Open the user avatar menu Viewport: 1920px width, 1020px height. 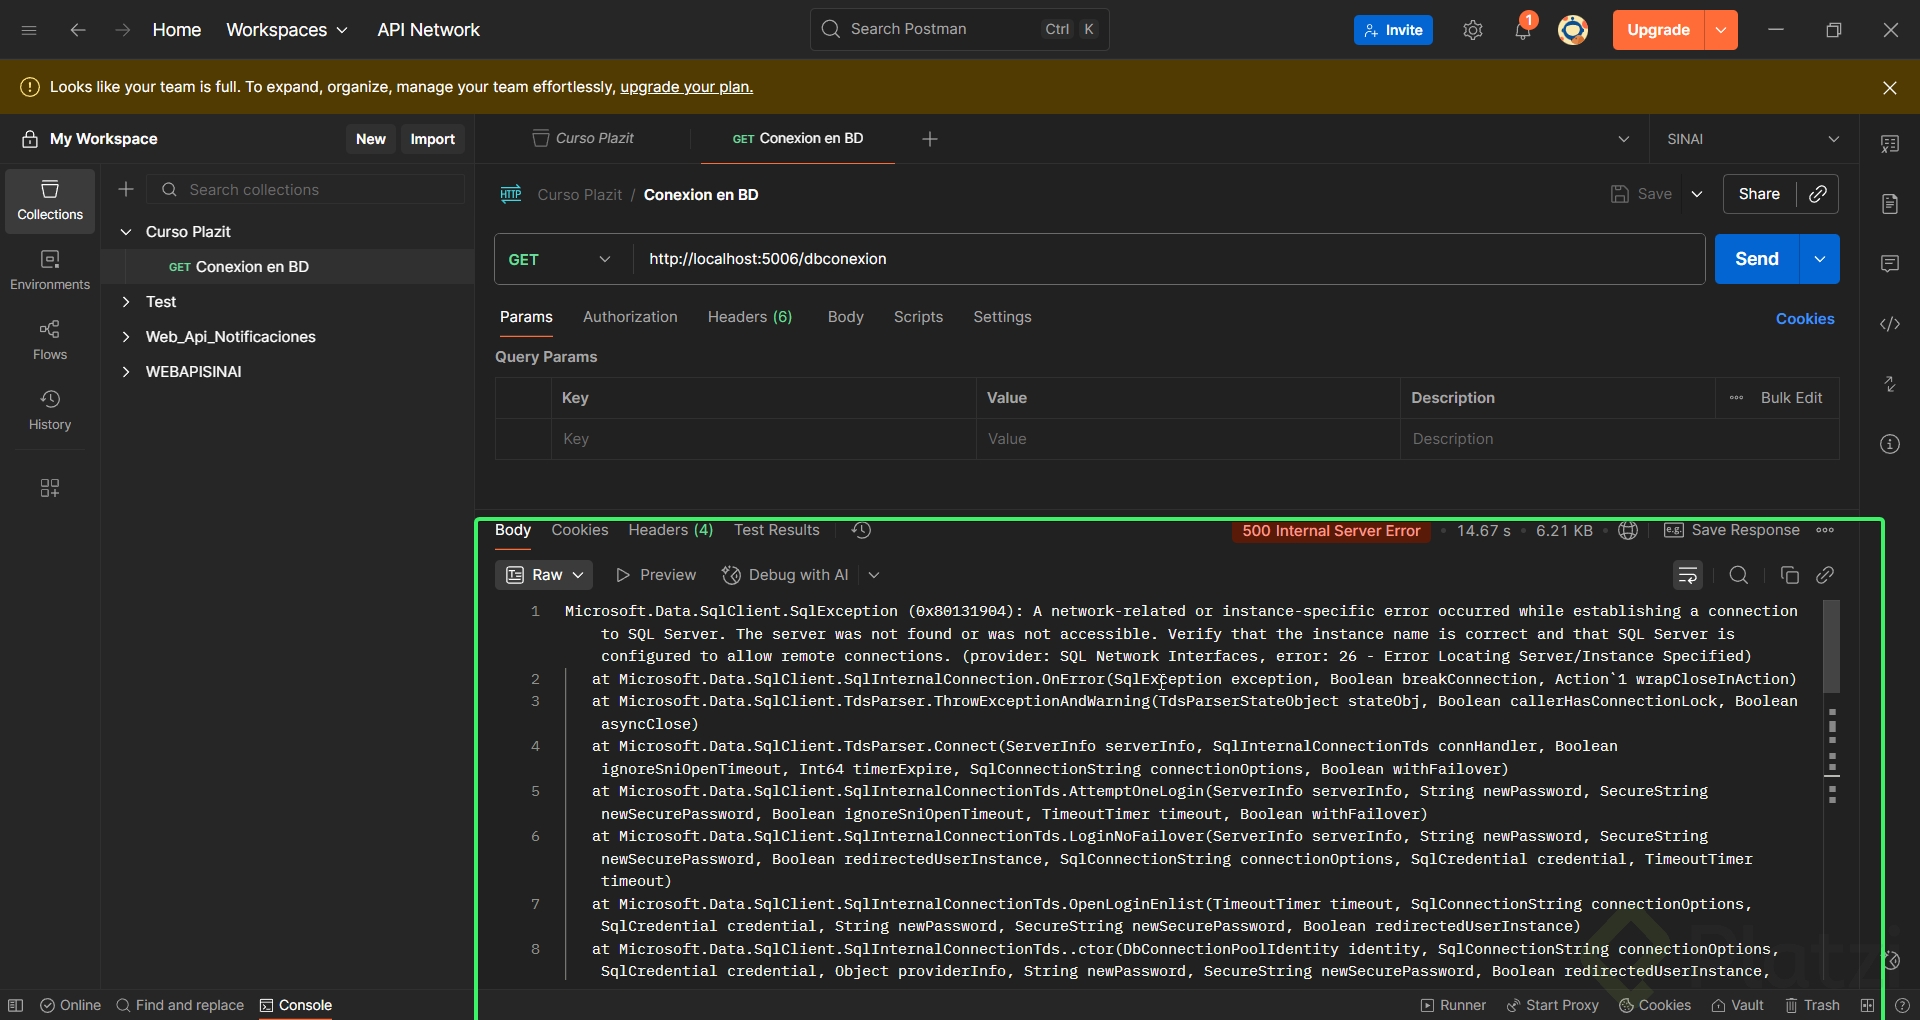coord(1573,30)
